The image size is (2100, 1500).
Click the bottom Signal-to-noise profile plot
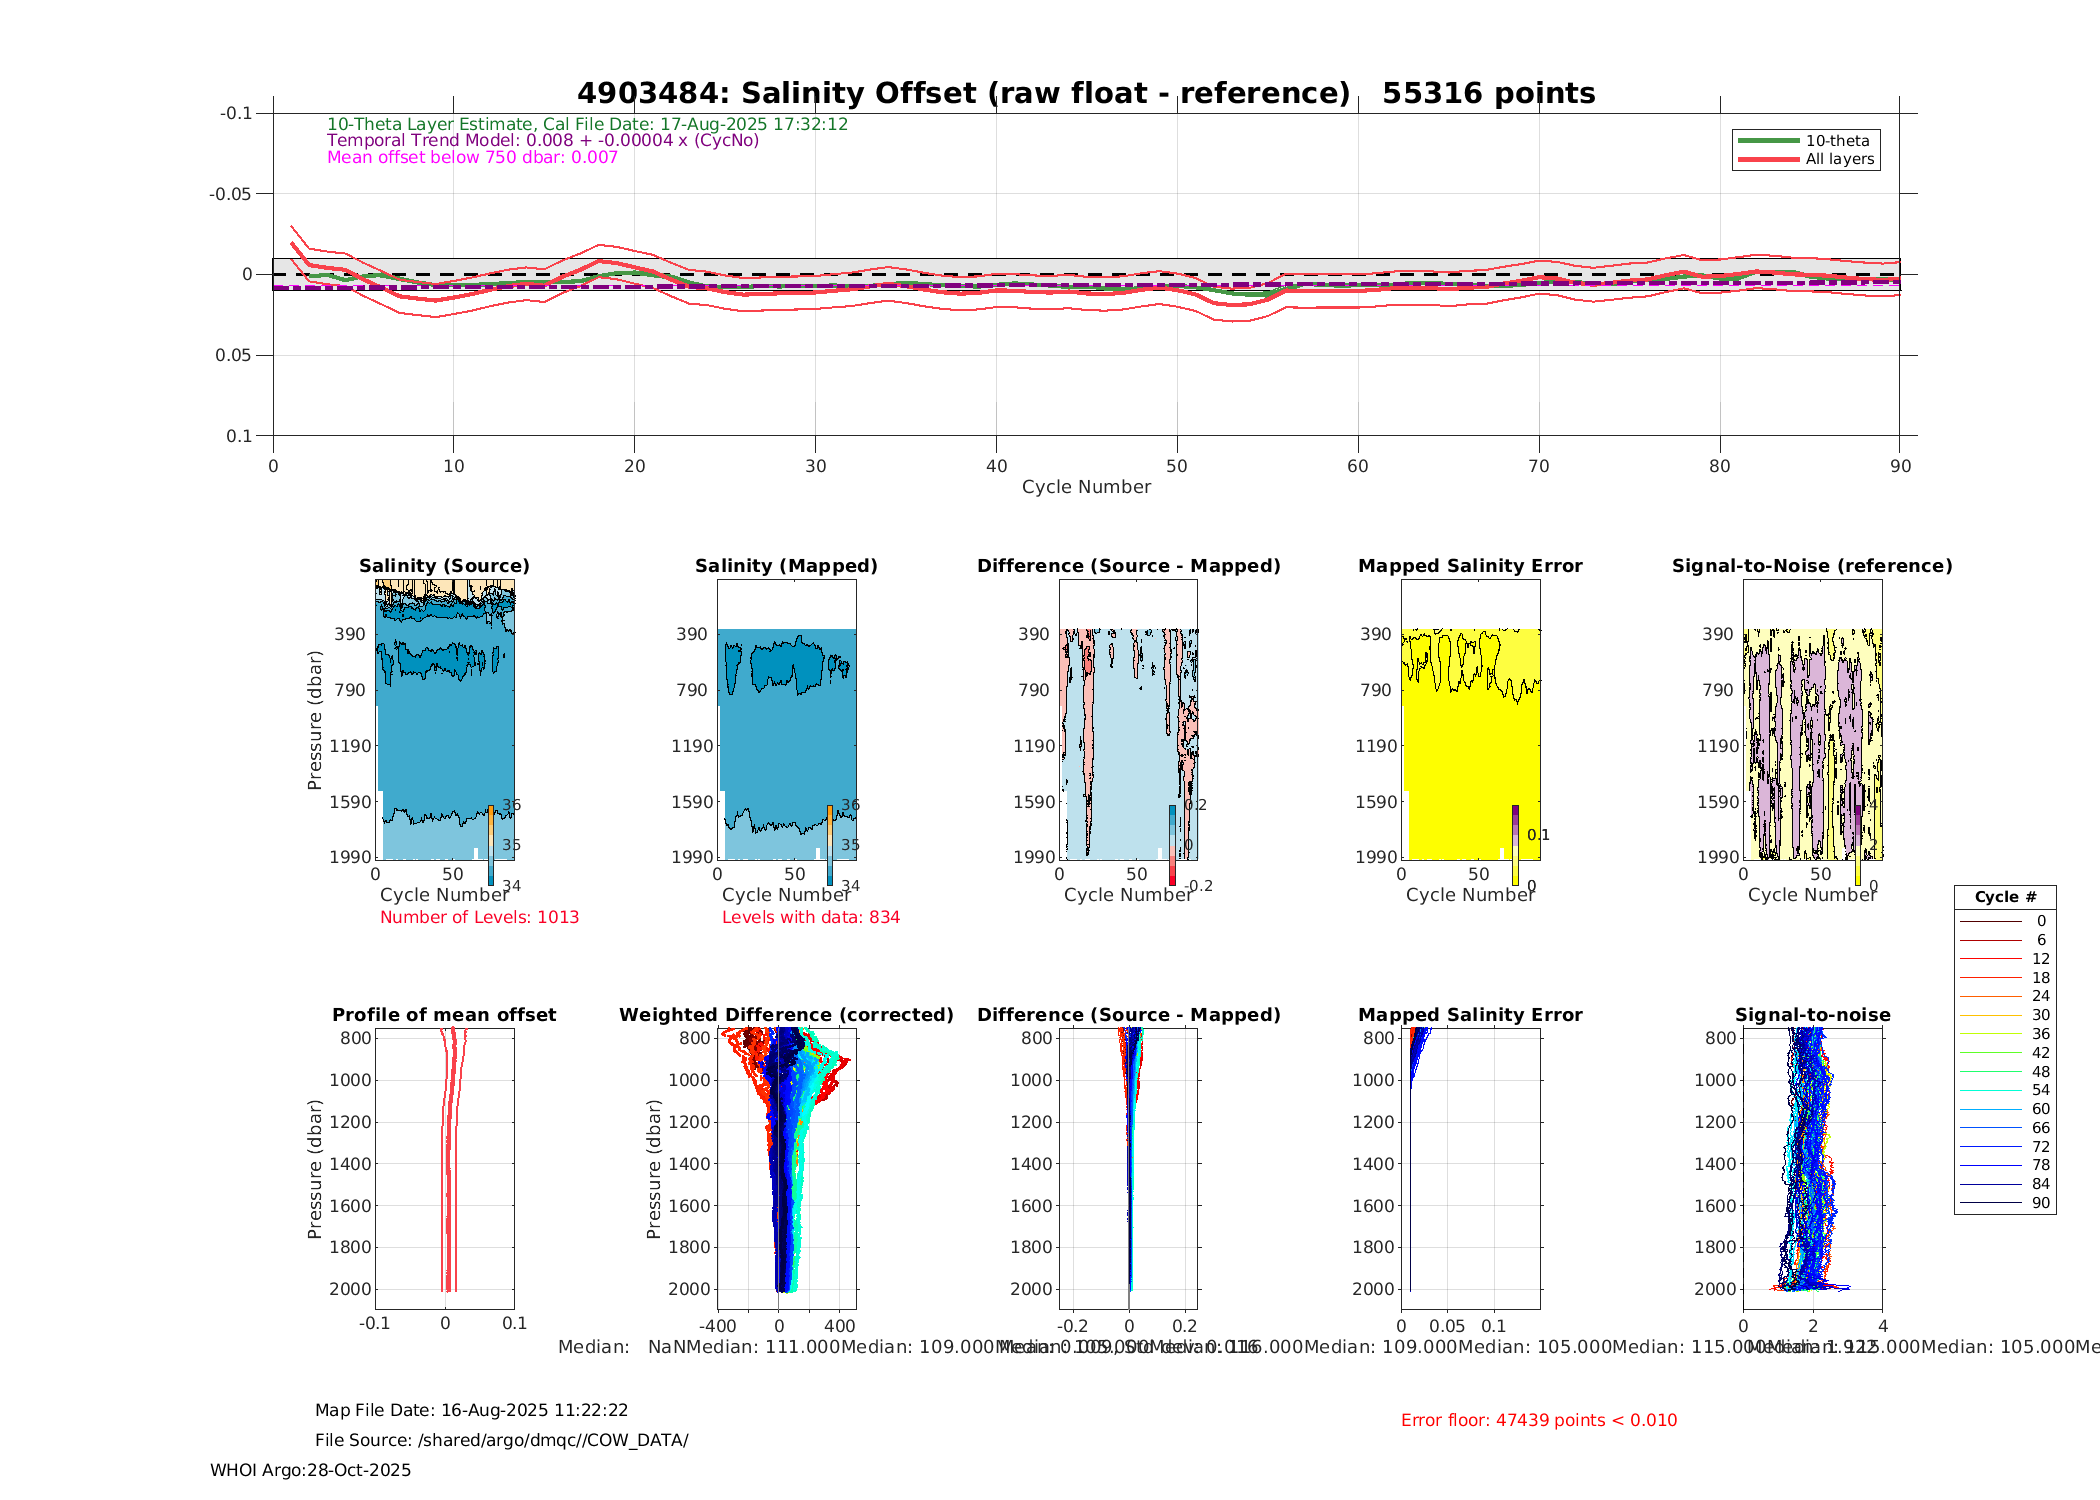click(x=1812, y=1168)
